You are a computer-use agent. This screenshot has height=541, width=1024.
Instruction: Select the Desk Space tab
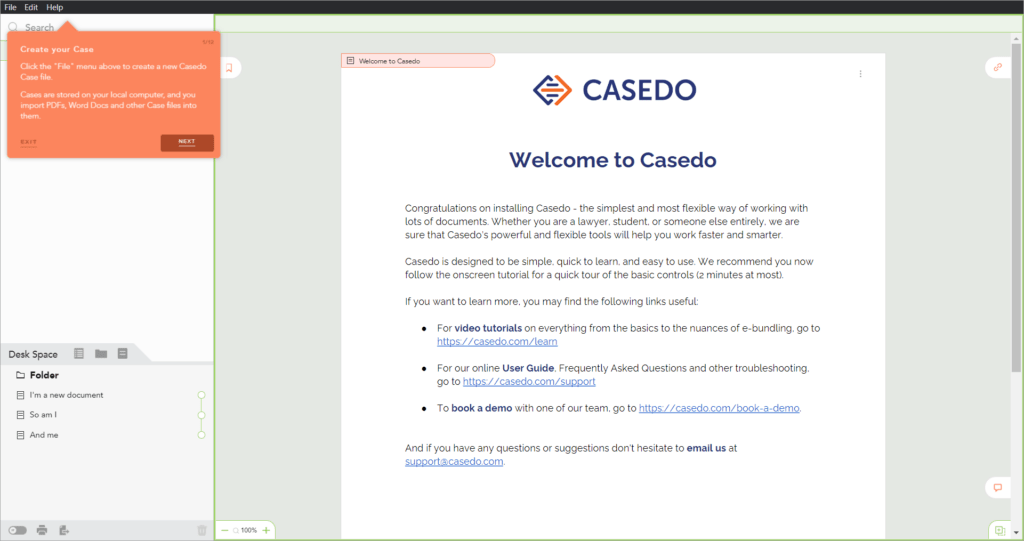(33, 354)
